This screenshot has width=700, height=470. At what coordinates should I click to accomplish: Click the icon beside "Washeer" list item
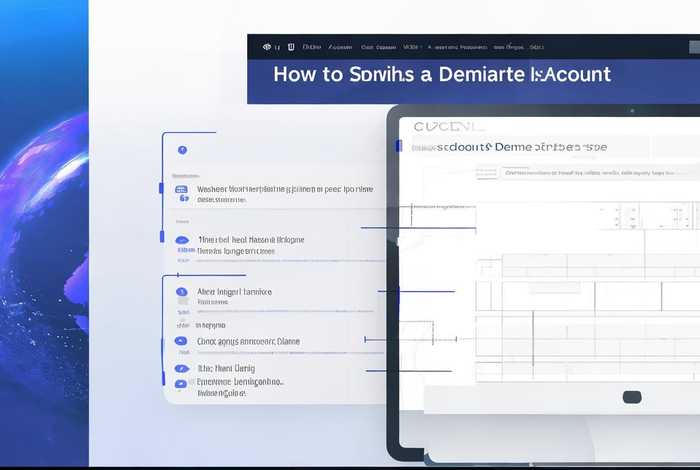[181, 189]
